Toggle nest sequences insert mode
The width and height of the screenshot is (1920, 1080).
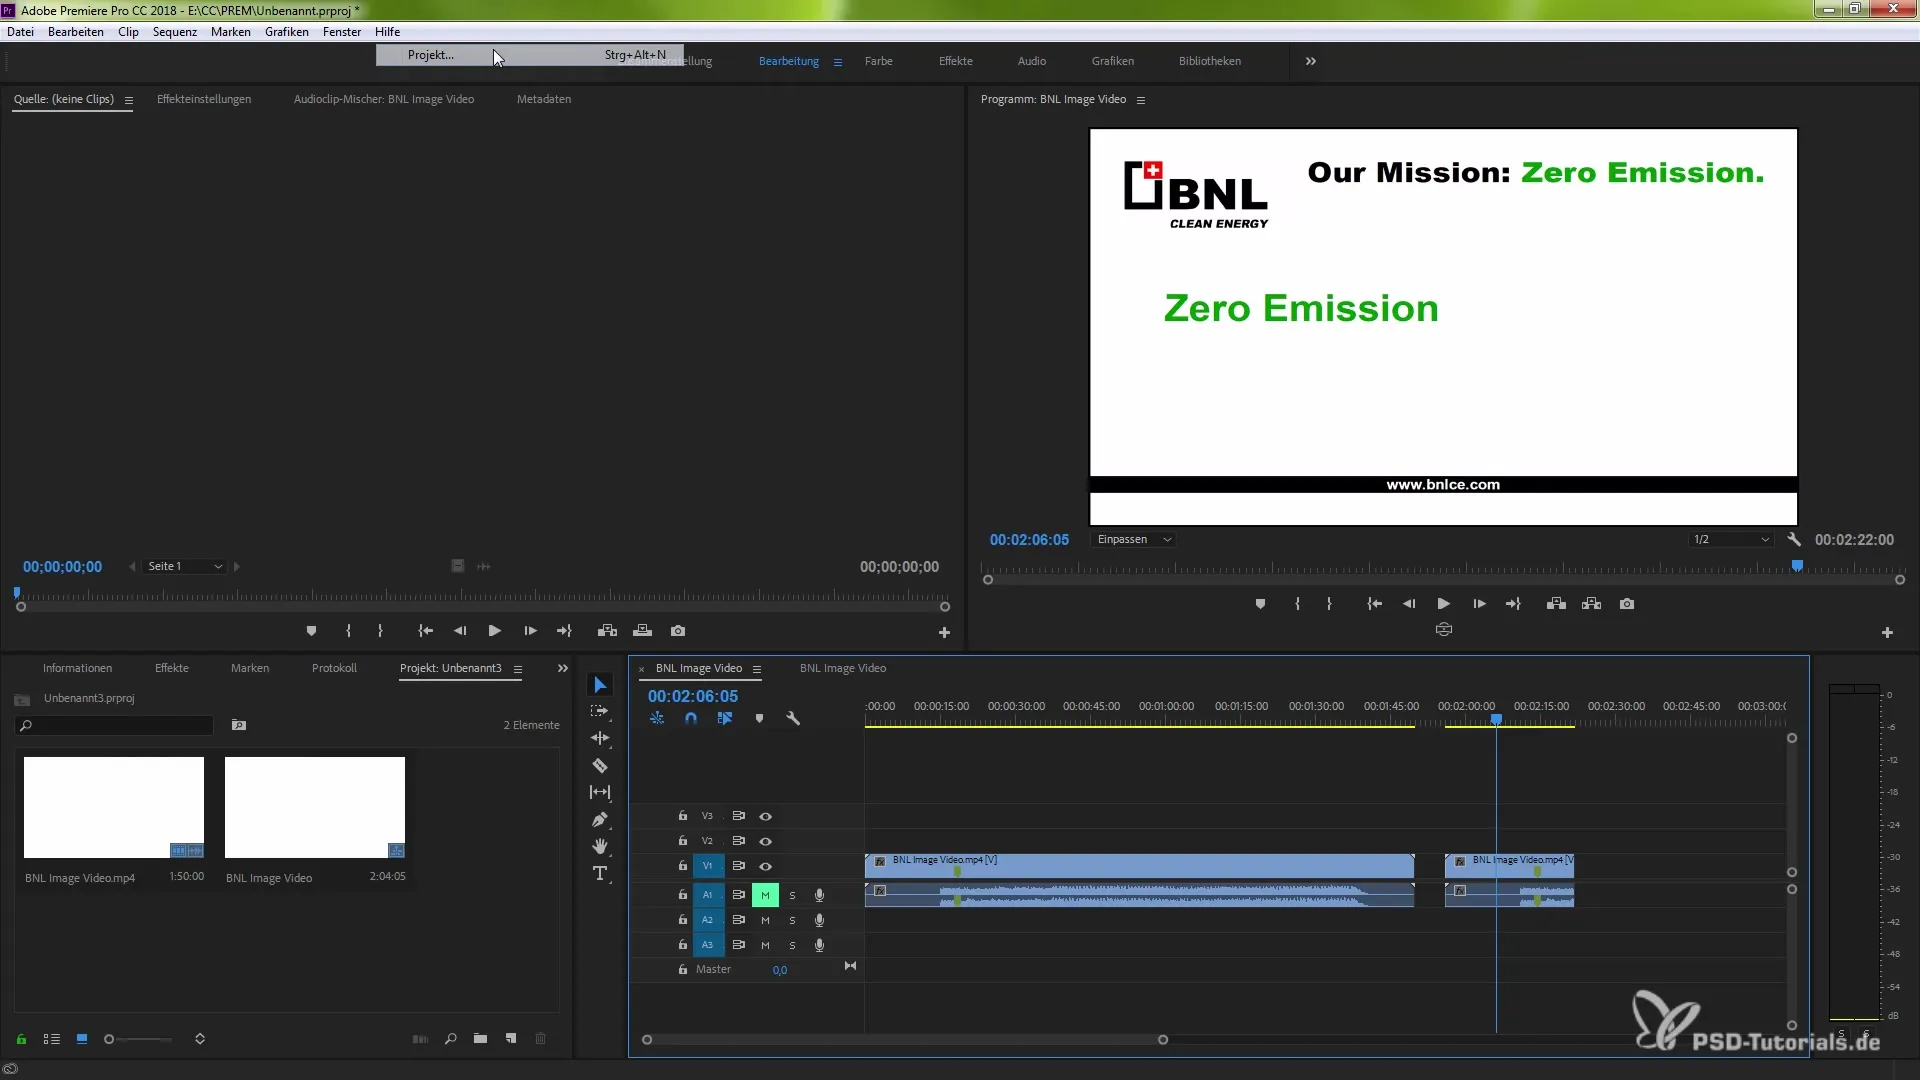[657, 719]
